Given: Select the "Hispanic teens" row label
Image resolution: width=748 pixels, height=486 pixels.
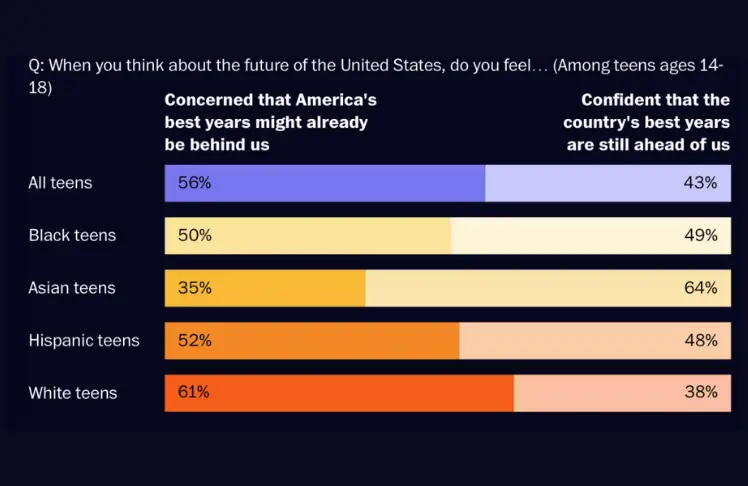Looking at the screenshot, I should point(84,340).
